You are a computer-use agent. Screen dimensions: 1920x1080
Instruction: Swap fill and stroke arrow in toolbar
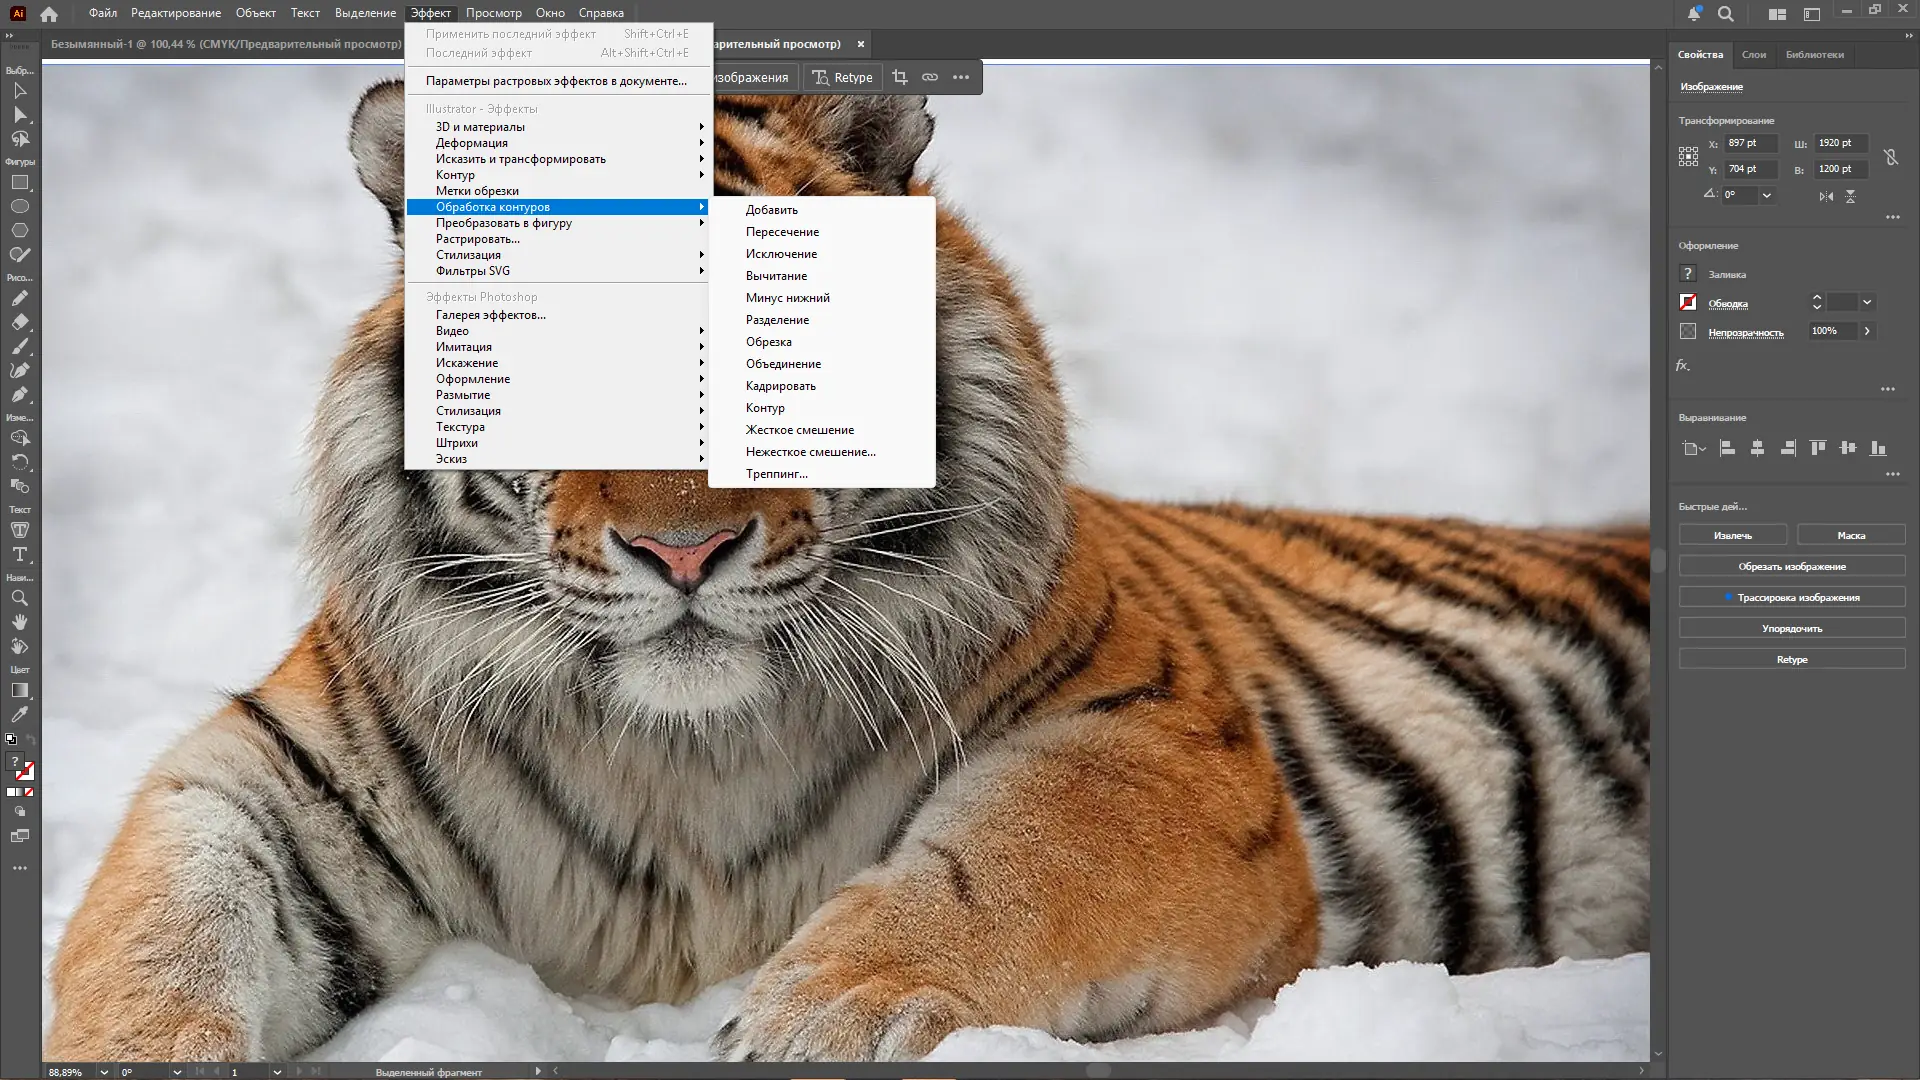pos(31,740)
